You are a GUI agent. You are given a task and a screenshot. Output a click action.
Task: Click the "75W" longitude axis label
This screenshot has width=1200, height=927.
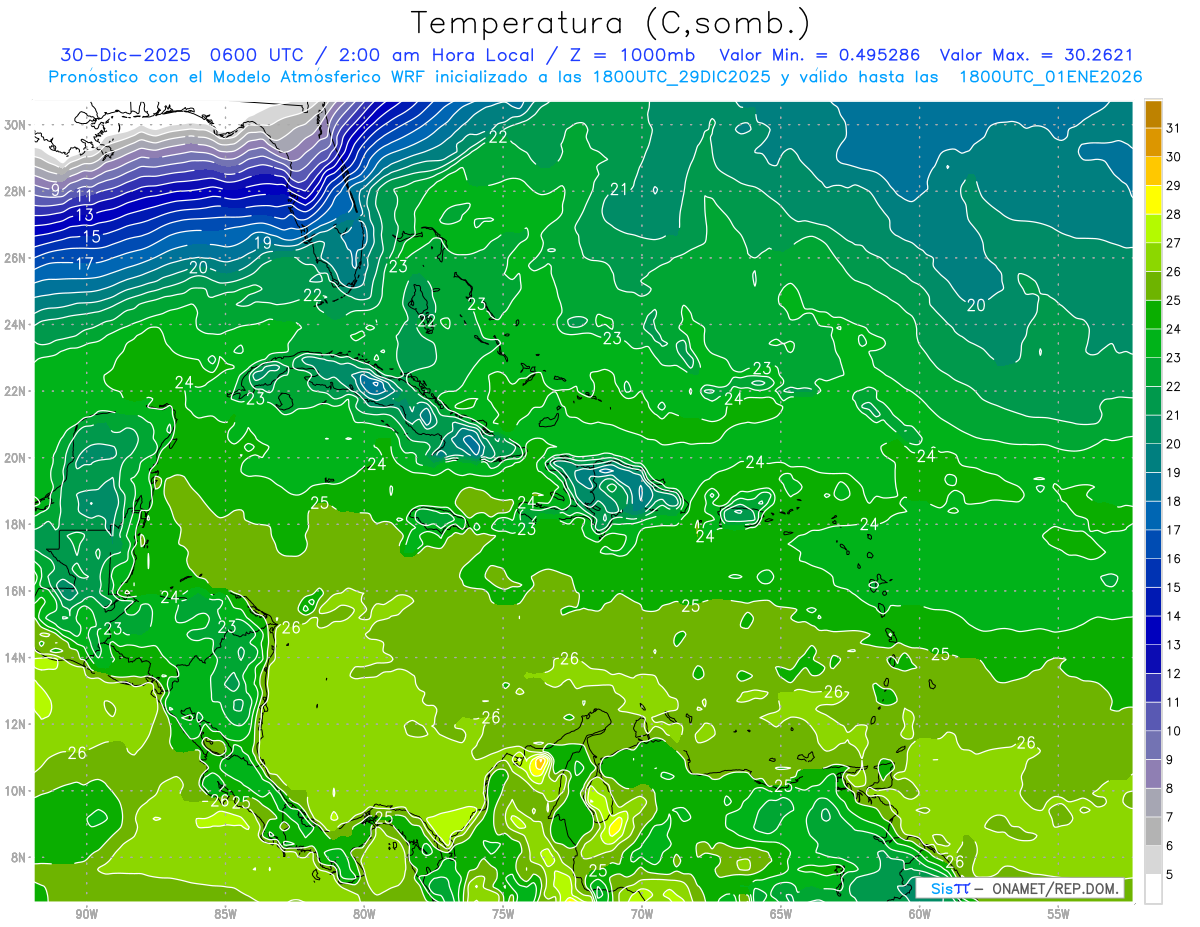coord(503,914)
